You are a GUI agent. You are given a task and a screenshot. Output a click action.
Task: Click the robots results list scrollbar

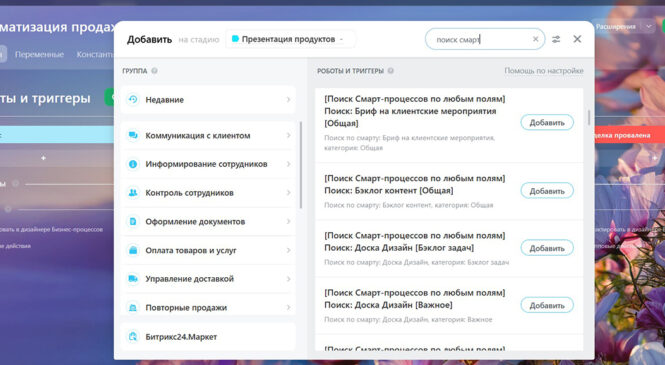coord(589,117)
